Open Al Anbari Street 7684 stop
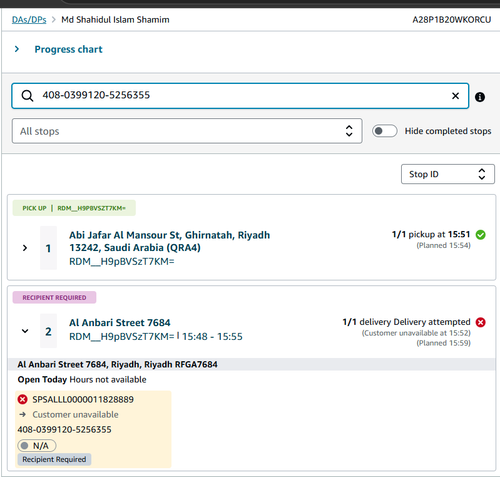500x477 pixels. coord(120,323)
